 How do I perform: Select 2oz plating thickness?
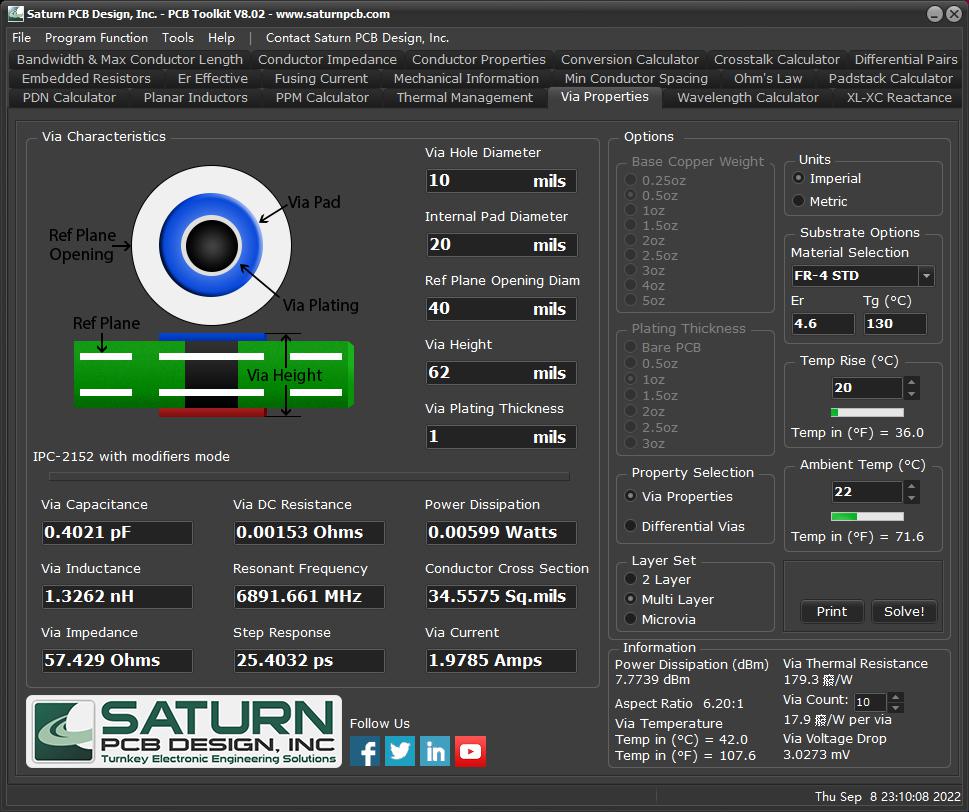[x=645, y=411]
